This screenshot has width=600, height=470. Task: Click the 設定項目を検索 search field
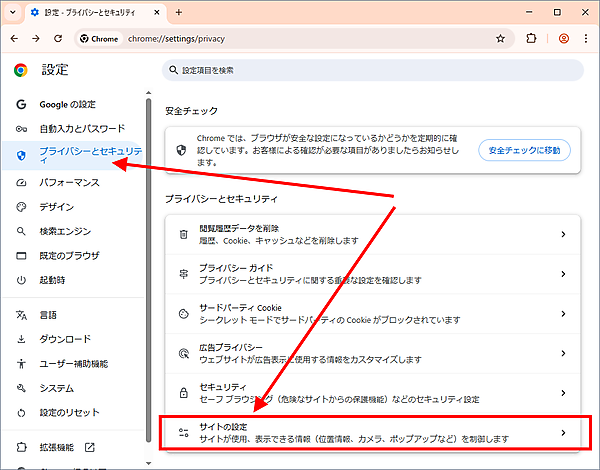pyautogui.click(x=372, y=70)
